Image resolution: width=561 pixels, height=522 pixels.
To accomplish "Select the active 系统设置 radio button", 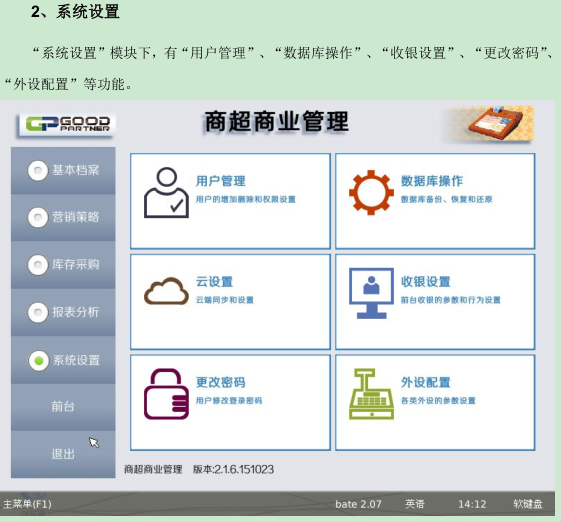I will tap(38, 360).
